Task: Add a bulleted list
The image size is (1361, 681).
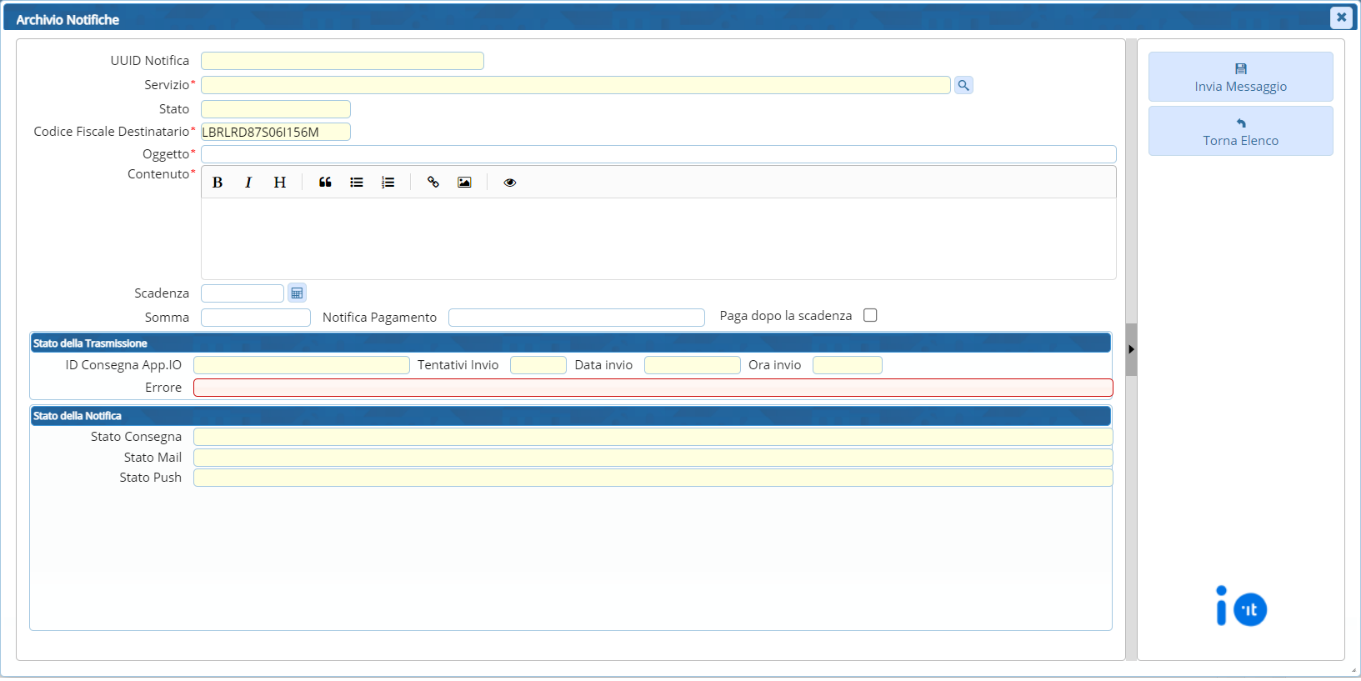Action: pyautogui.click(x=356, y=182)
